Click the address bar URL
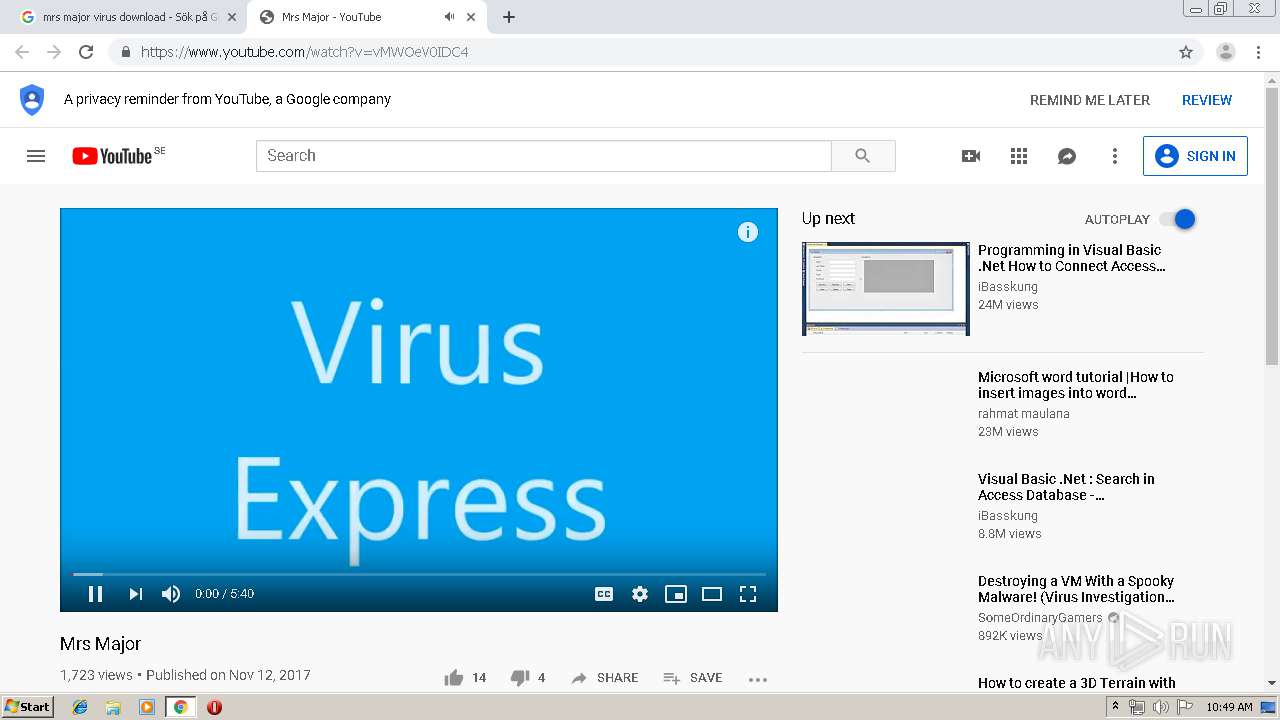This screenshot has width=1280, height=720. (x=304, y=52)
